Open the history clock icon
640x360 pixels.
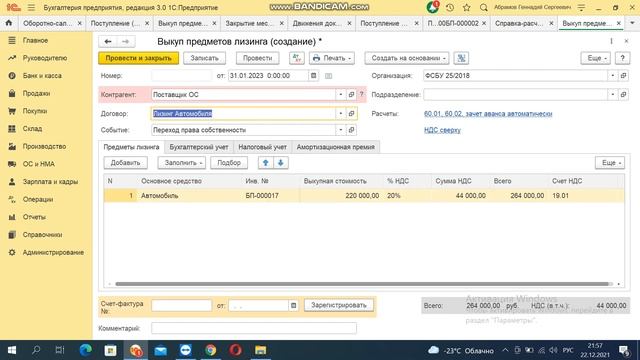[x=450, y=7]
